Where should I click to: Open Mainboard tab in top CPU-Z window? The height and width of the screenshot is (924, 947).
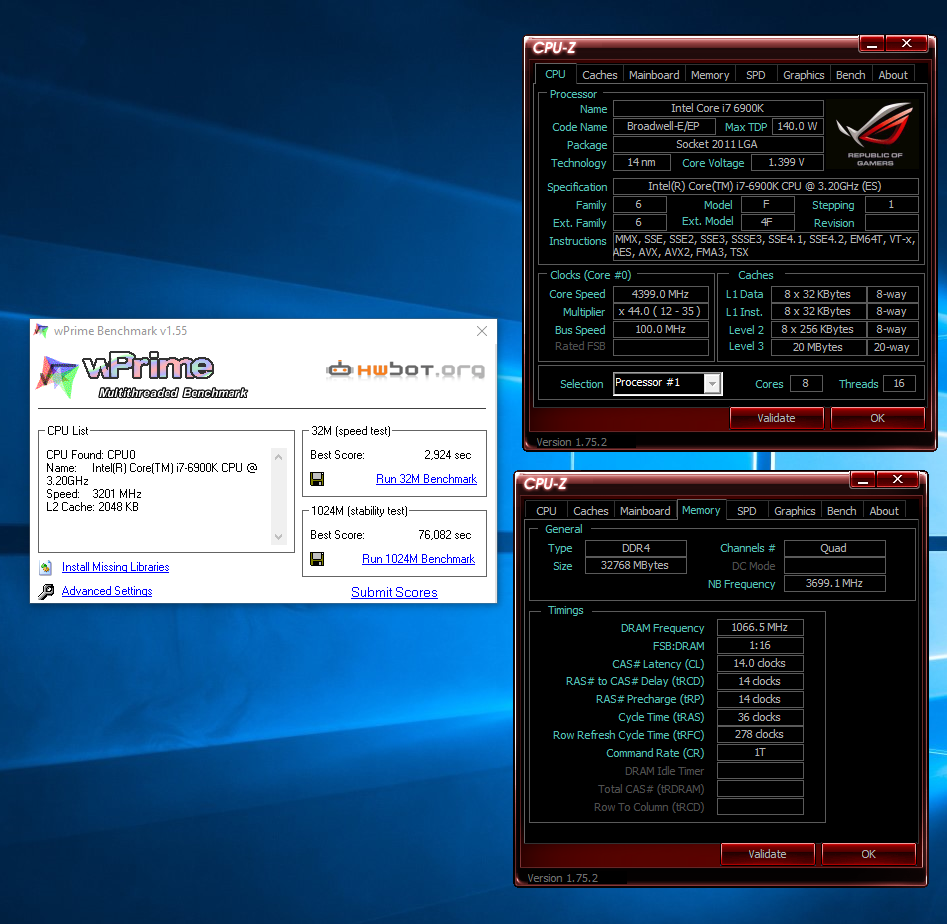(x=654, y=75)
